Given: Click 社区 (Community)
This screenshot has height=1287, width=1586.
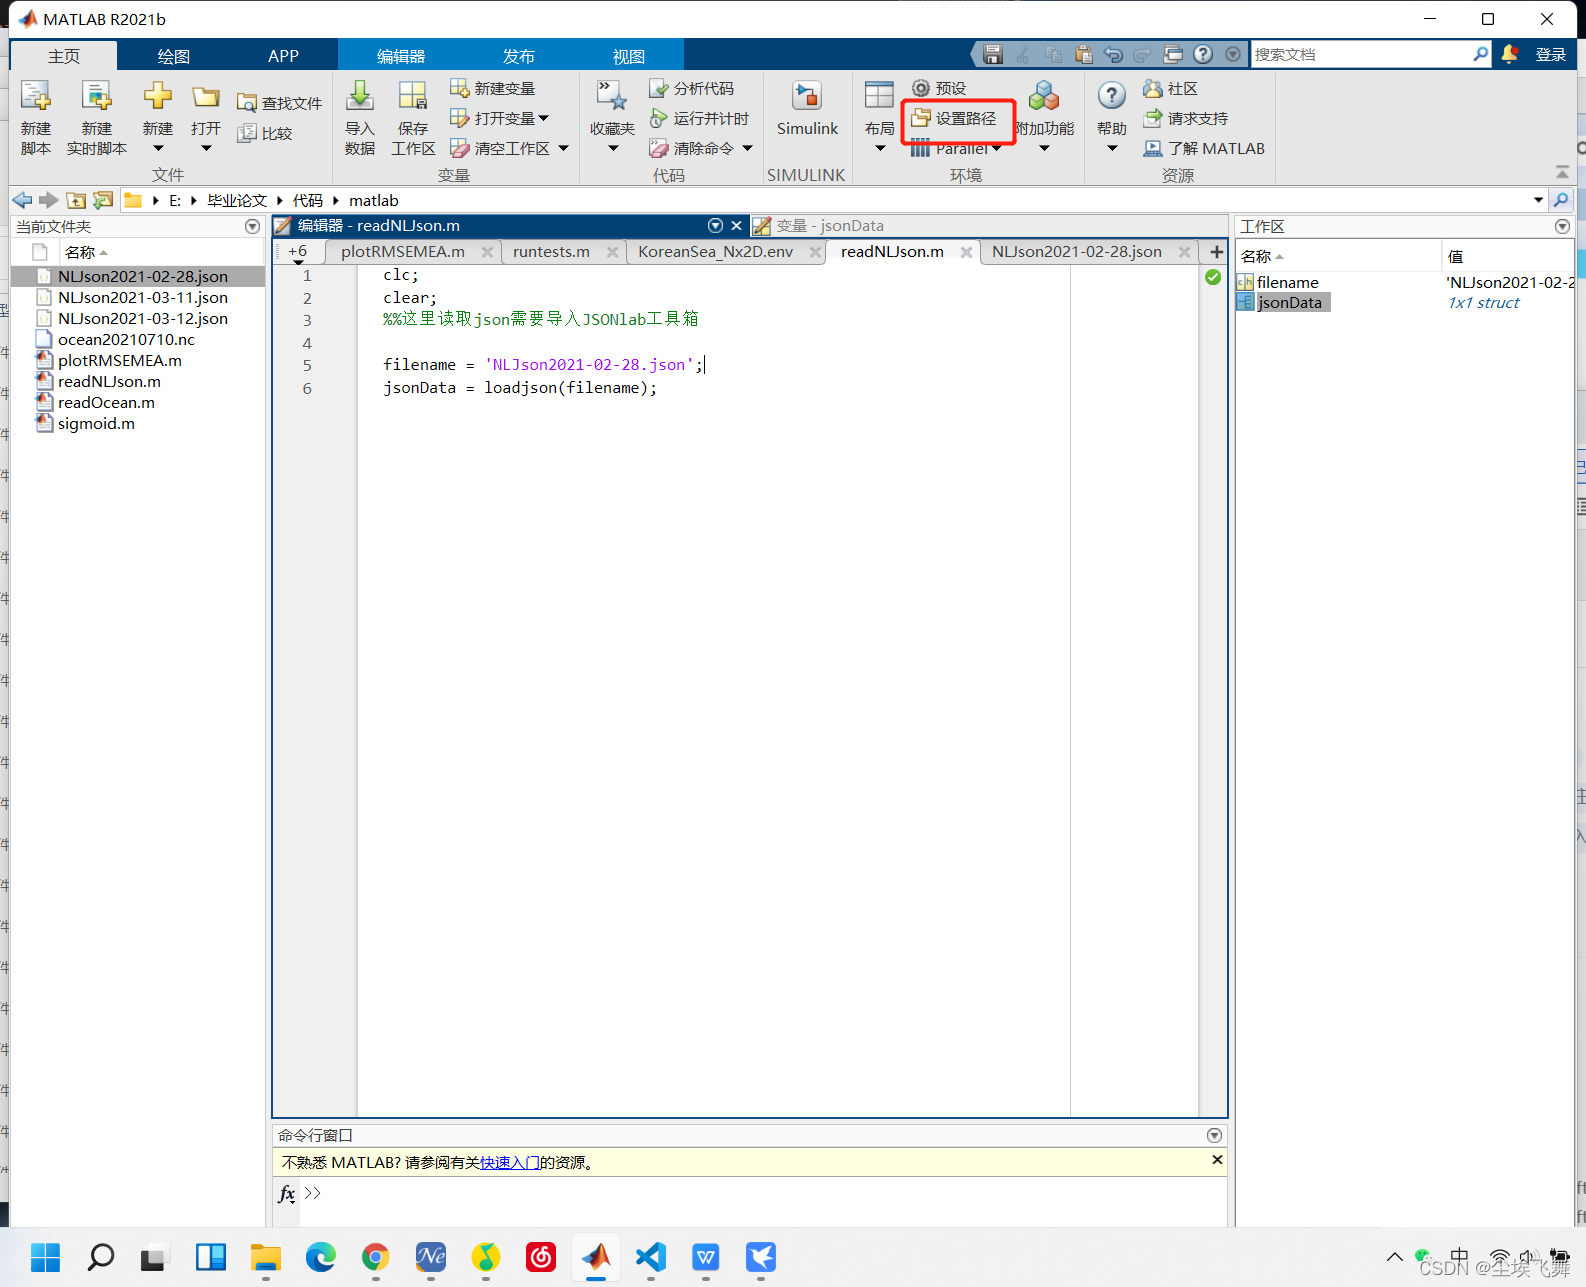Looking at the screenshot, I should pyautogui.click(x=1171, y=88).
